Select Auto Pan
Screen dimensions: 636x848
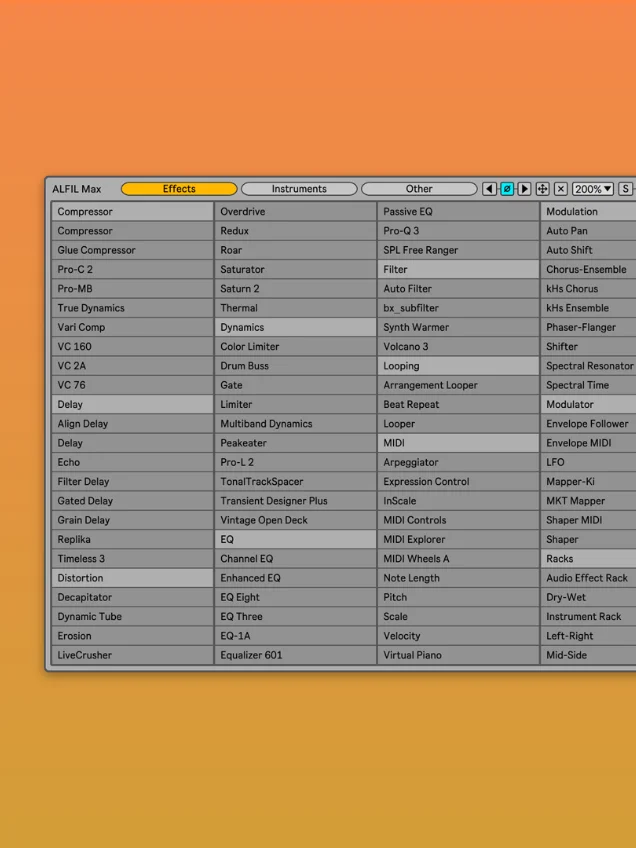tap(588, 231)
